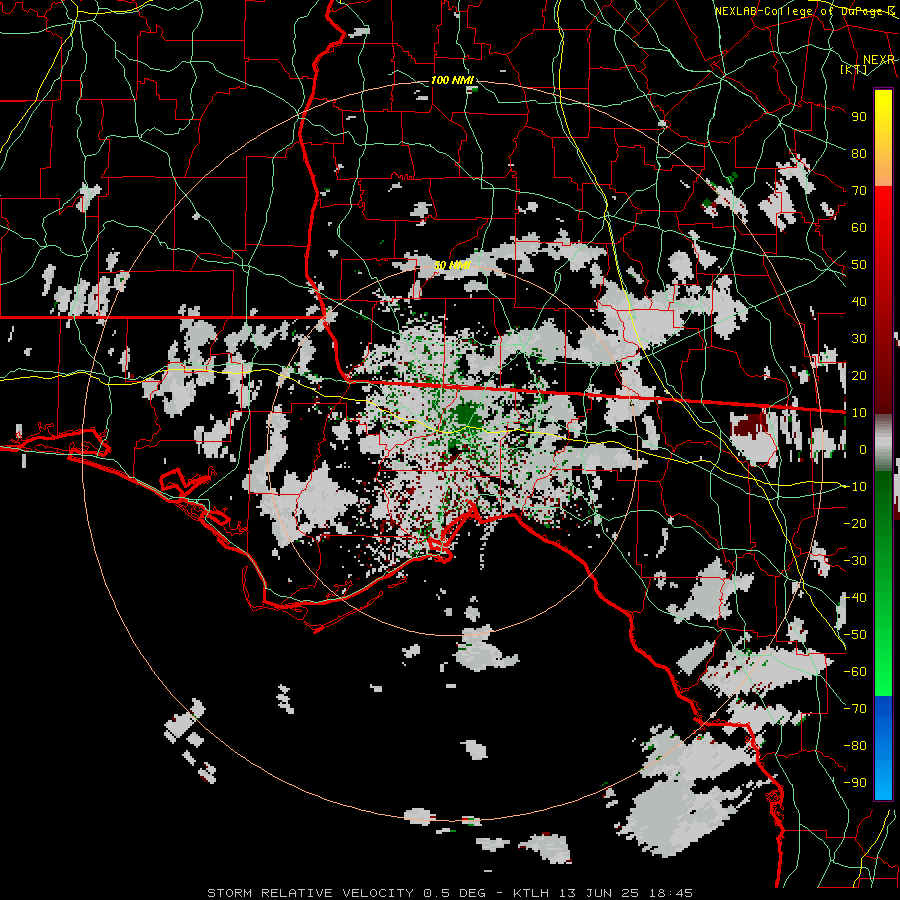Click the "-90" value on velocity scale
Image resolution: width=900 pixels, height=900 pixels.
point(855,783)
